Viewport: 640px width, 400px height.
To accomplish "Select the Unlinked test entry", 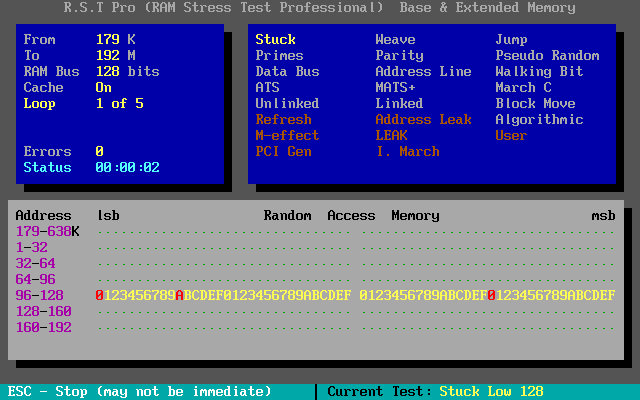I will pyautogui.click(x=287, y=103).
